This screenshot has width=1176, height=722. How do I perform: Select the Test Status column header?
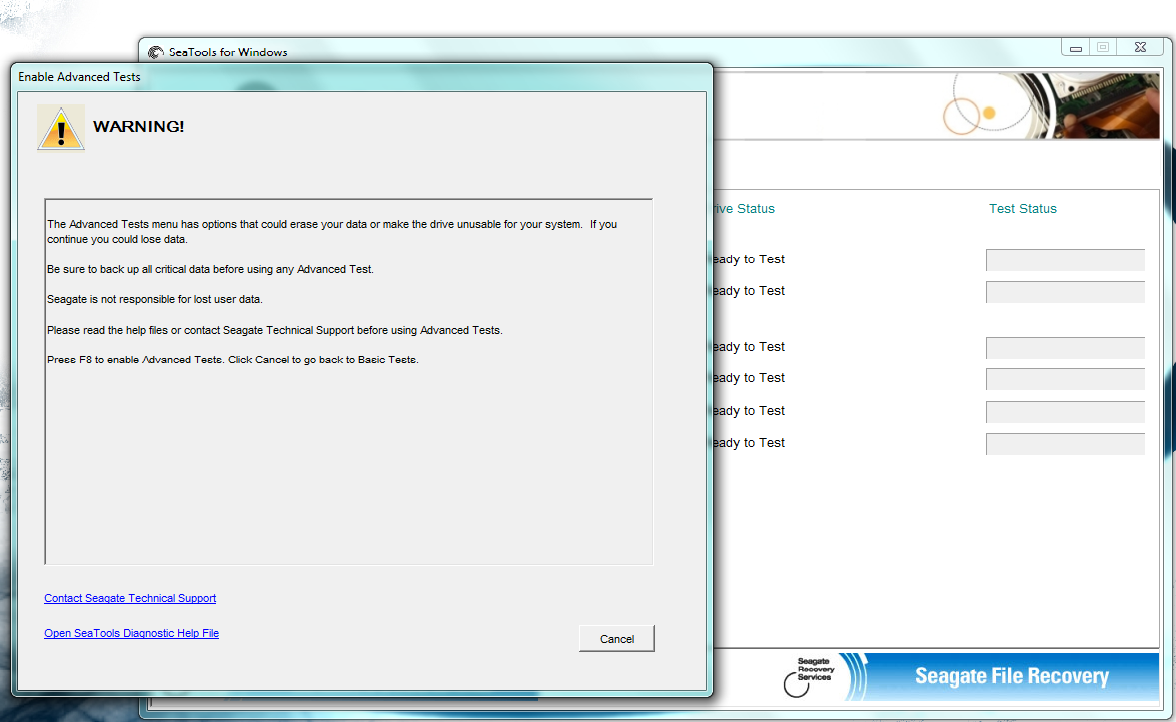[x=1022, y=208]
